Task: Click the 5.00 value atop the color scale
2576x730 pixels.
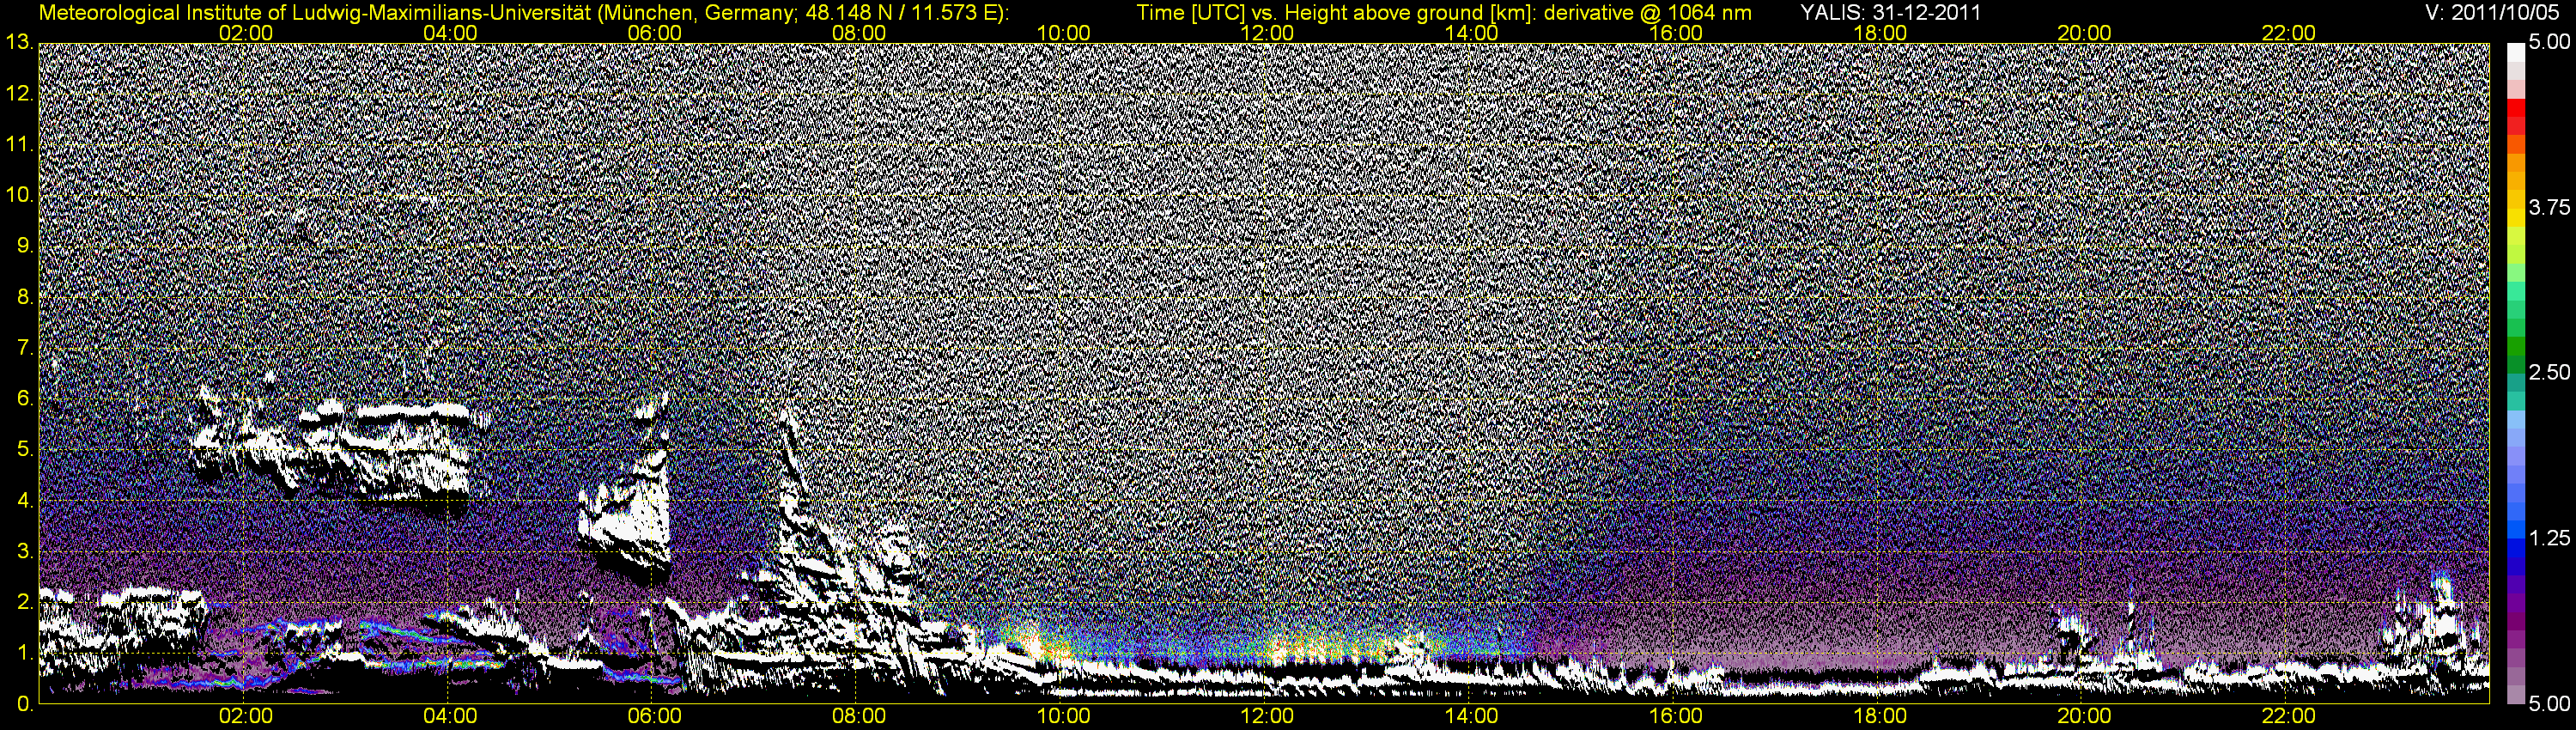Action: pyautogui.click(x=2549, y=43)
